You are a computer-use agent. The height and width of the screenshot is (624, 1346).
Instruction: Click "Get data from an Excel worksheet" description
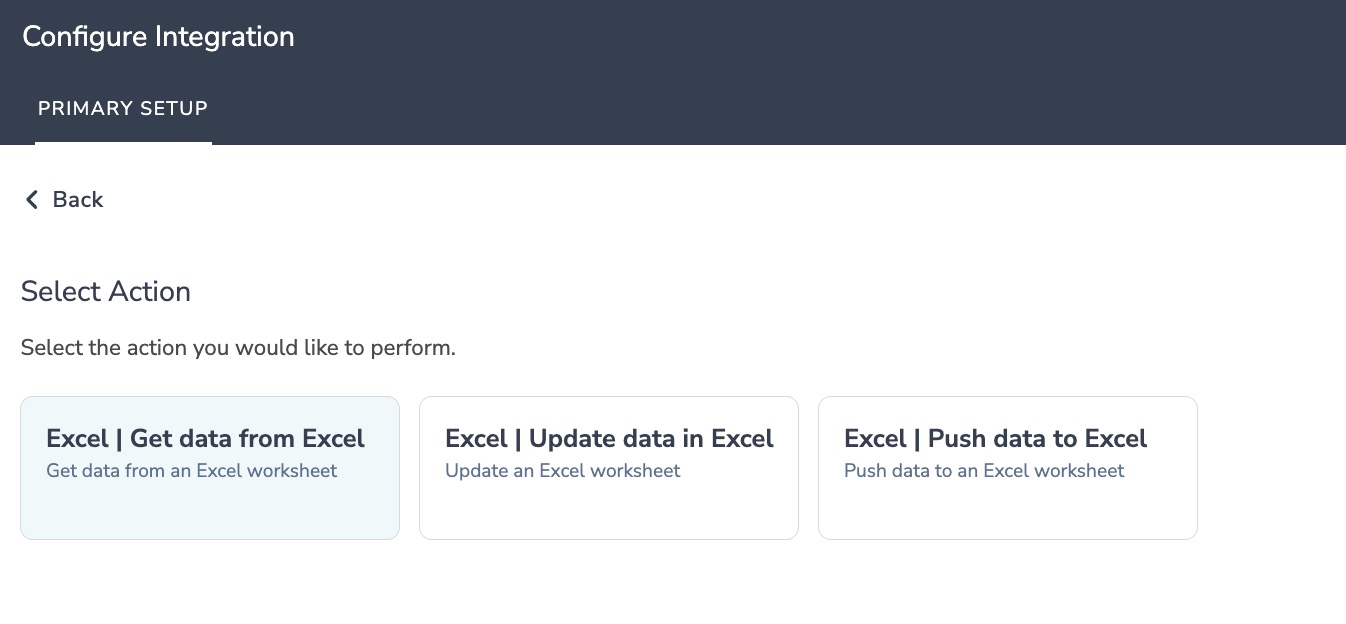coord(191,471)
